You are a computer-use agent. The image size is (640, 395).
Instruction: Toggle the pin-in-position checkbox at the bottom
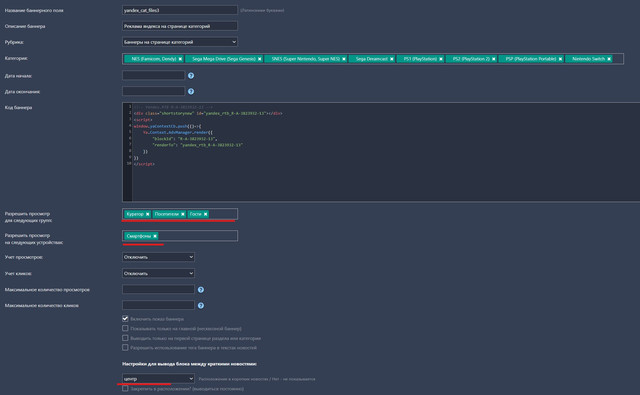pos(125,388)
